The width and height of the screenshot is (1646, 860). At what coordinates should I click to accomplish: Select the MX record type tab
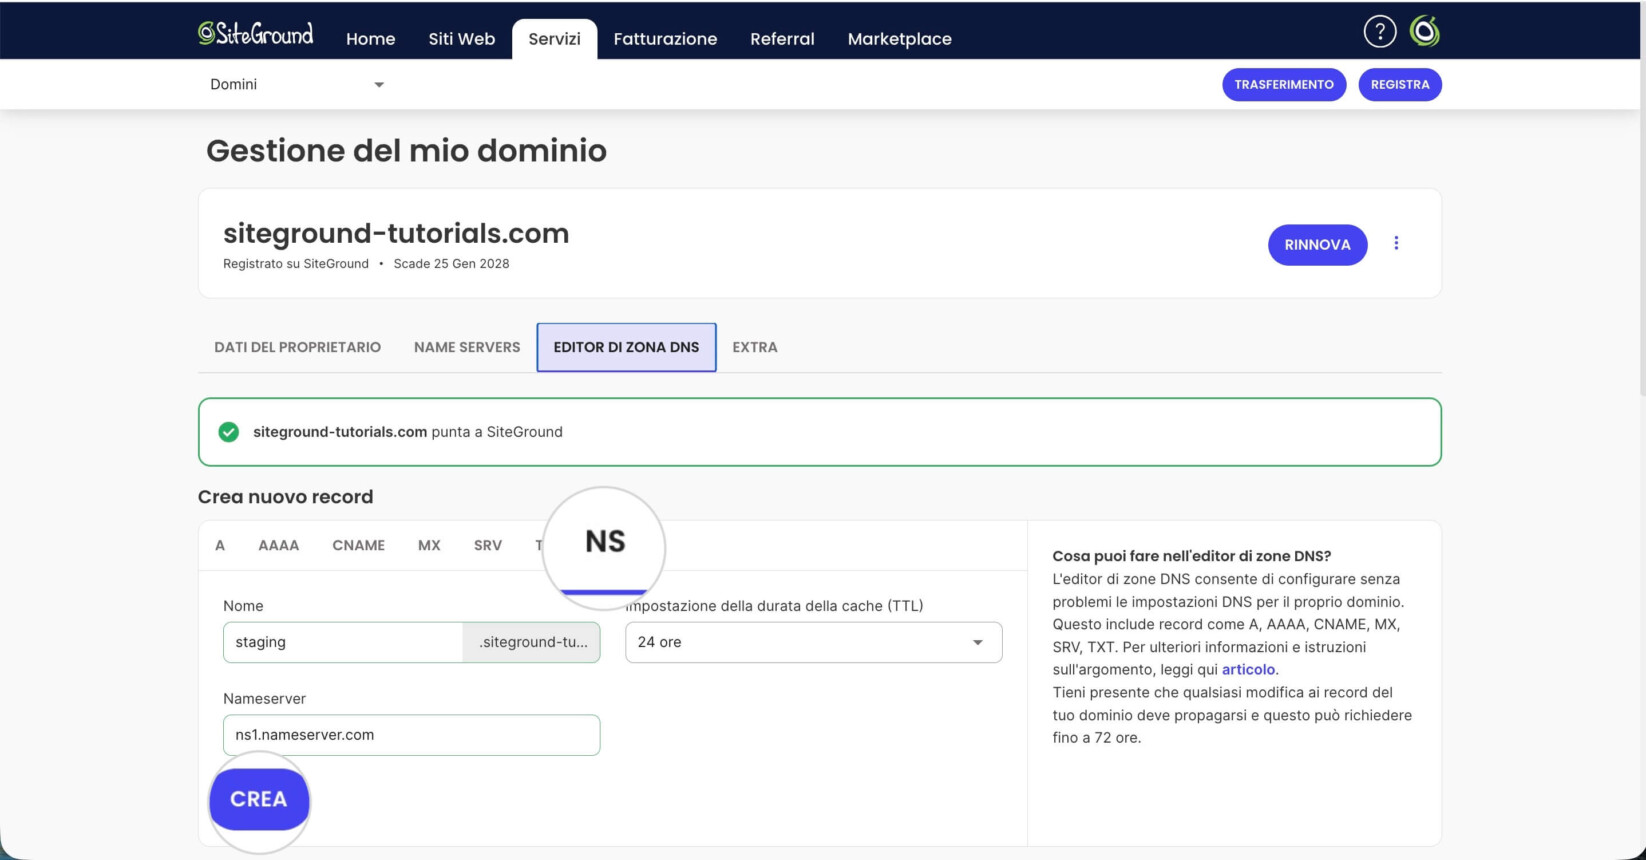pyautogui.click(x=429, y=545)
